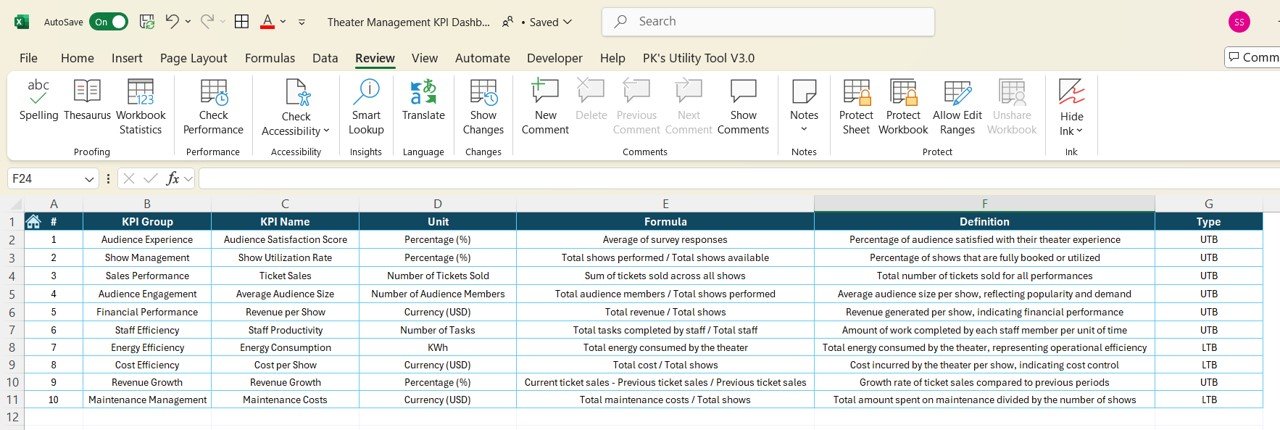
Task: Open Smart Lookup
Action: tap(366, 108)
